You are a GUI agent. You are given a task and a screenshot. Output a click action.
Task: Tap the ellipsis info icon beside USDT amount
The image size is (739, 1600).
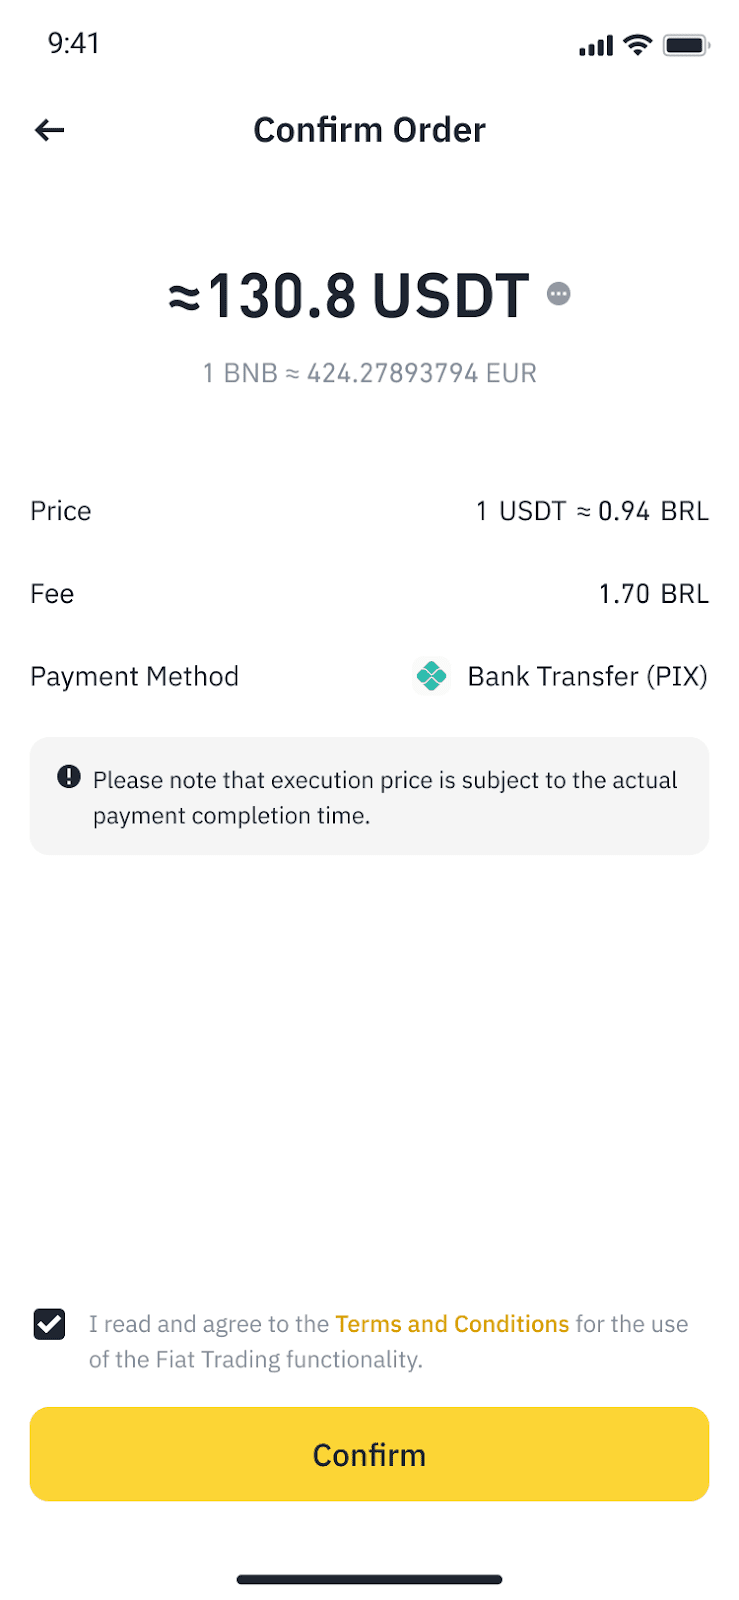click(559, 294)
